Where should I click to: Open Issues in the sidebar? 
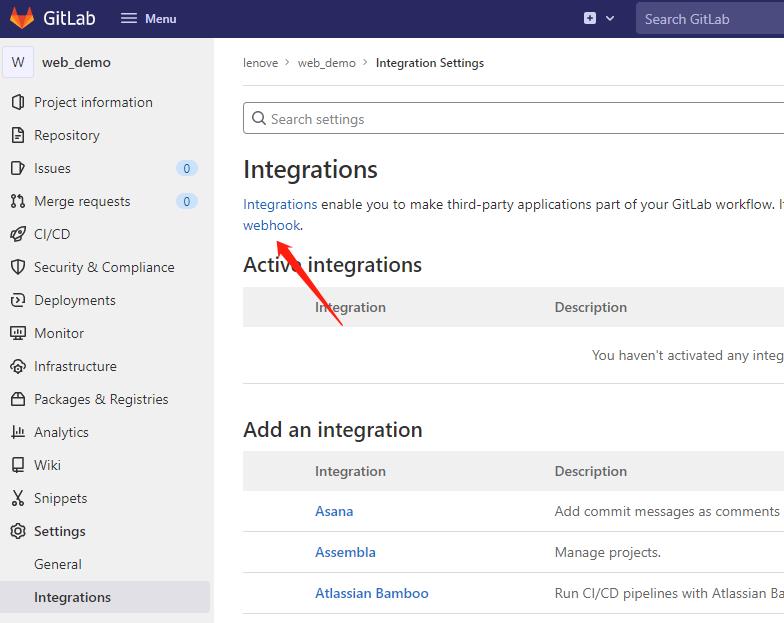52,168
